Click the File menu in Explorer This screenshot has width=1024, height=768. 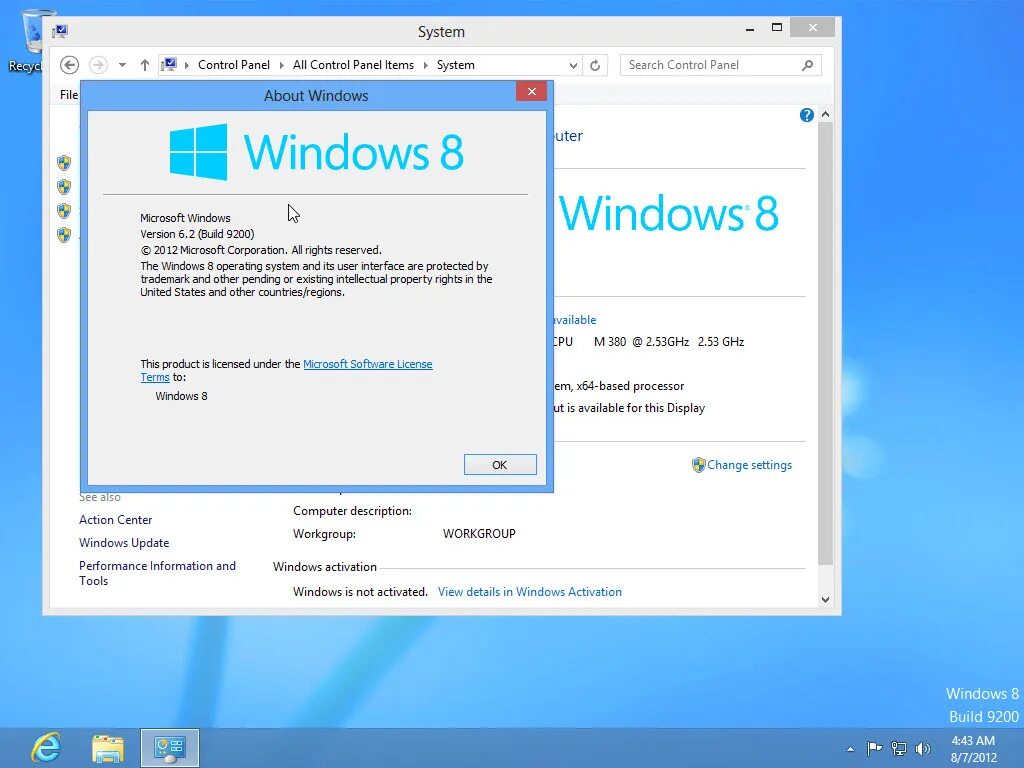coord(68,94)
